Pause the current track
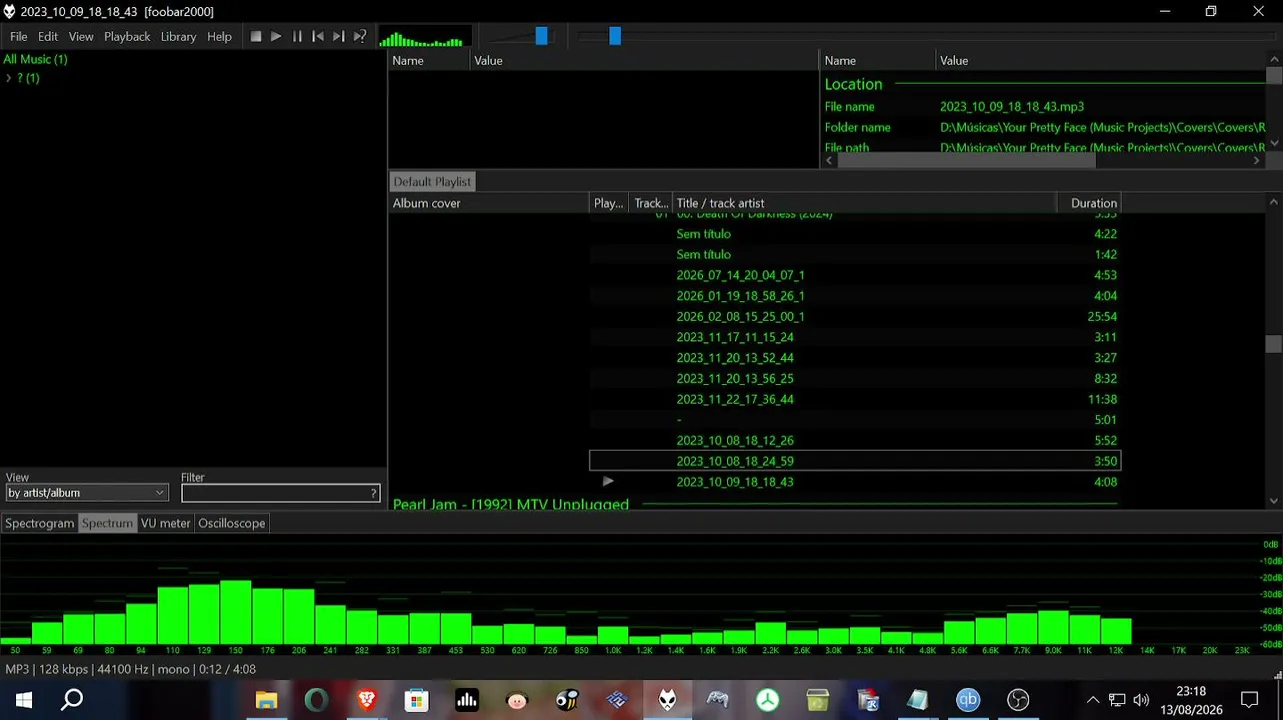The height and width of the screenshot is (720, 1283). (x=297, y=37)
